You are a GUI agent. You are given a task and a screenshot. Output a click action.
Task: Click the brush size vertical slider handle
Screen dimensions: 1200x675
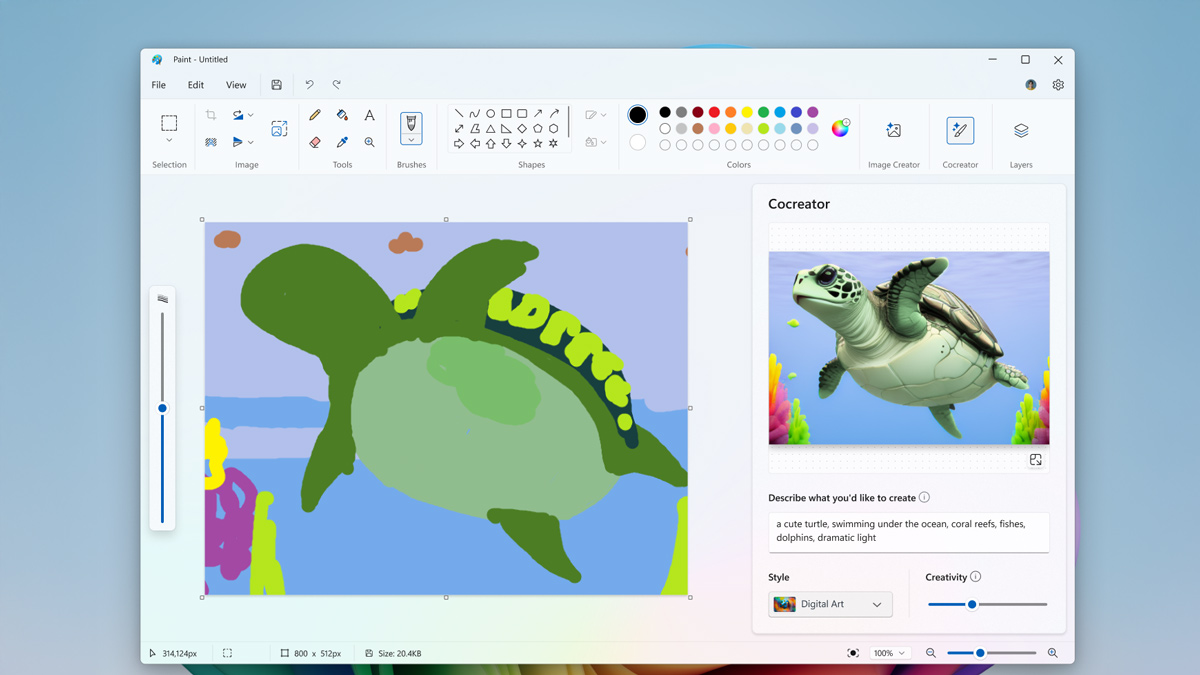coord(162,408)
